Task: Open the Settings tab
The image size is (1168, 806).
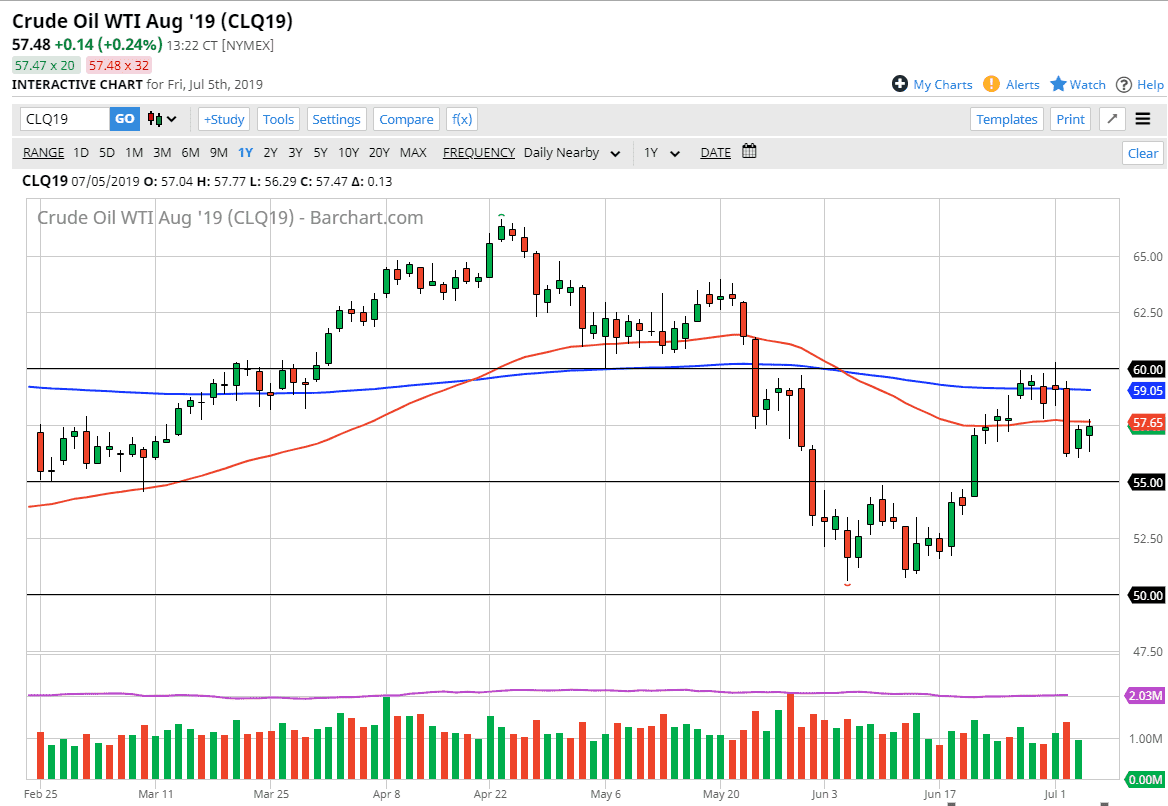Action: [336, 118]
